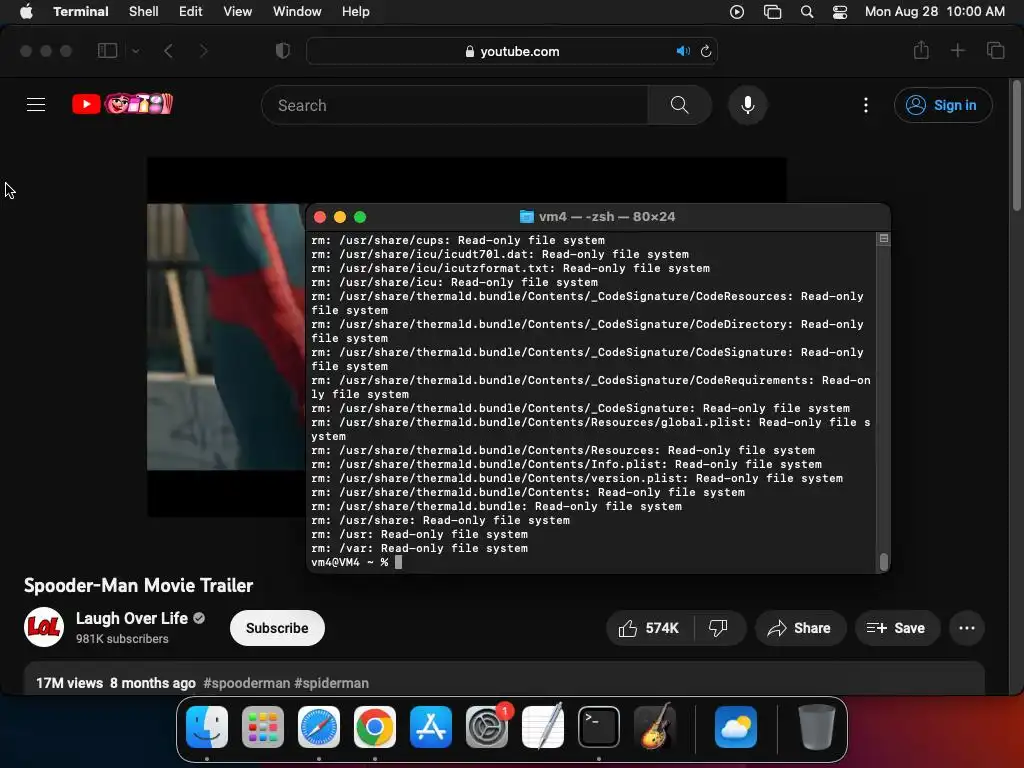The image size is (1024, 768).
Task: Open Launchpad from the Dock
Action: click(263, 727)
